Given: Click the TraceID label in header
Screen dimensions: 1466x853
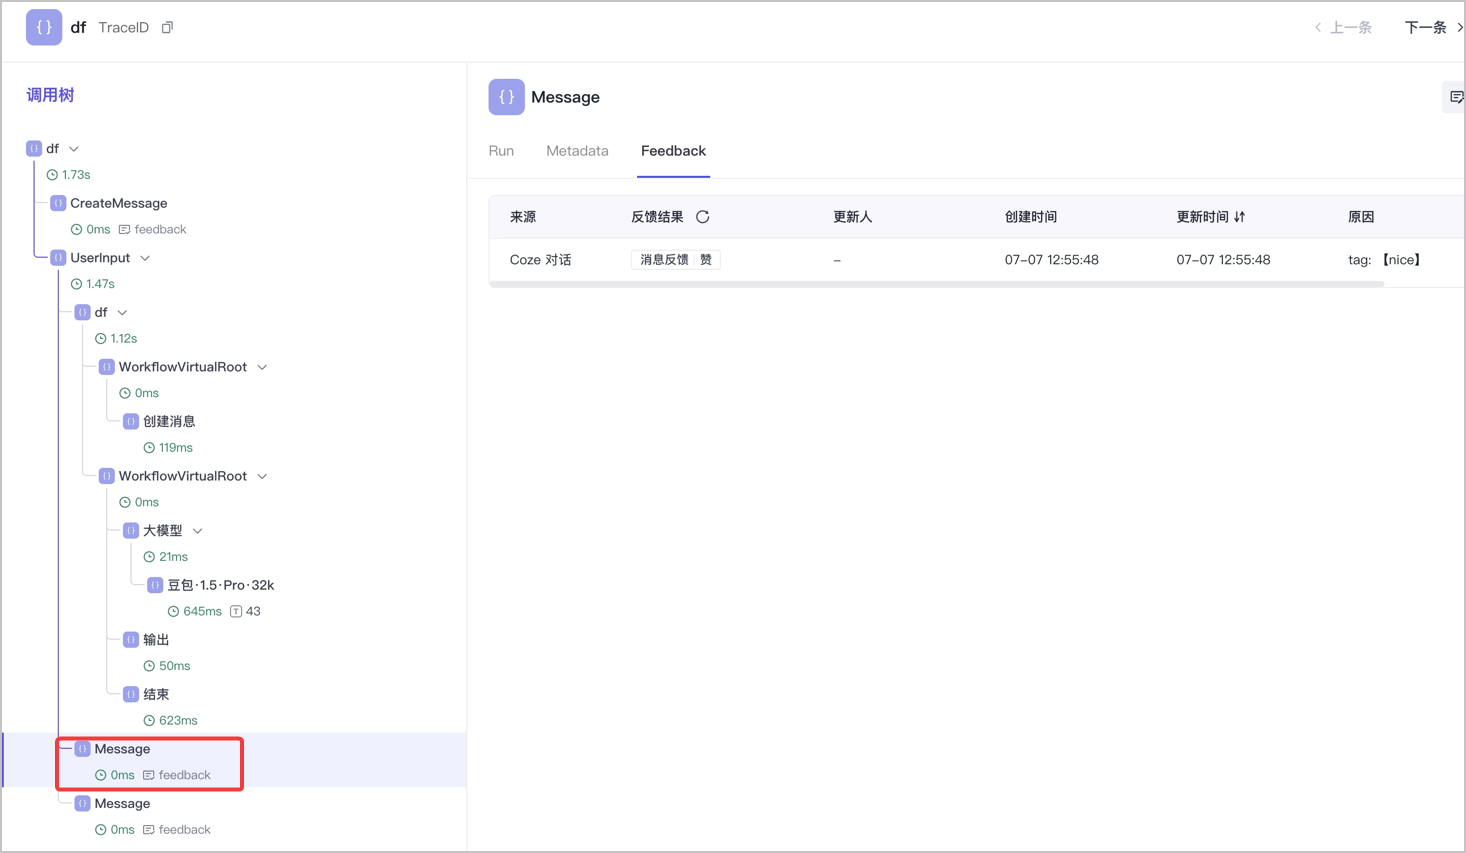Looking at the screenshot, I should [x=124, y=28].
